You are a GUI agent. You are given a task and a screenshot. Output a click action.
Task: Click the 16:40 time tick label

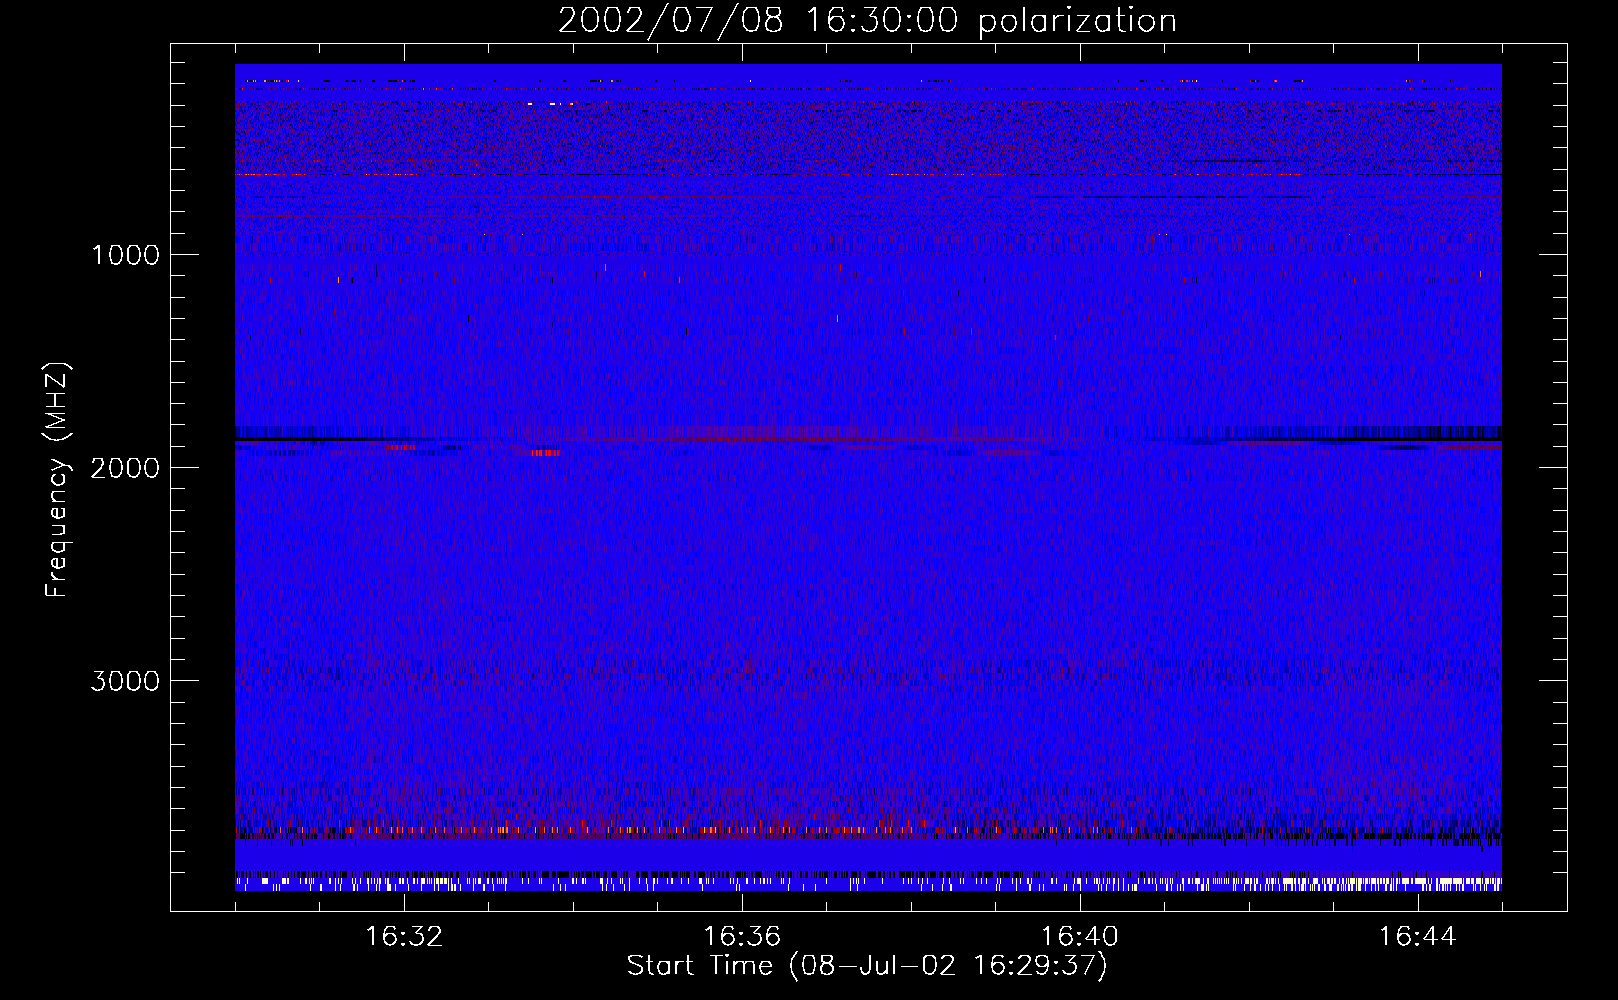point(1080,937)
